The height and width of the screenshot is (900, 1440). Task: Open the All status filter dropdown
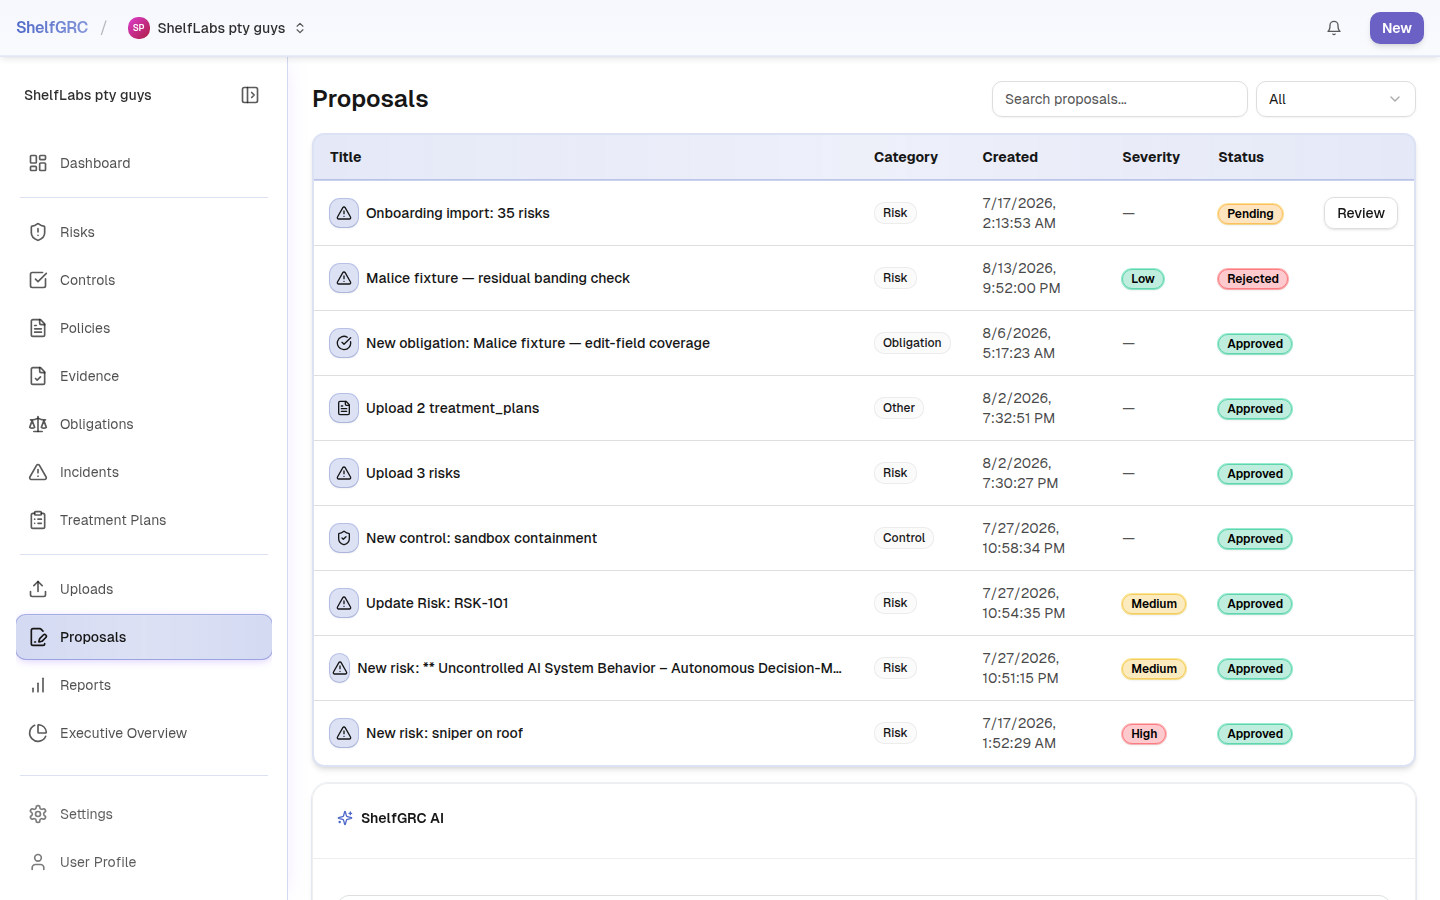point(1335,99)
